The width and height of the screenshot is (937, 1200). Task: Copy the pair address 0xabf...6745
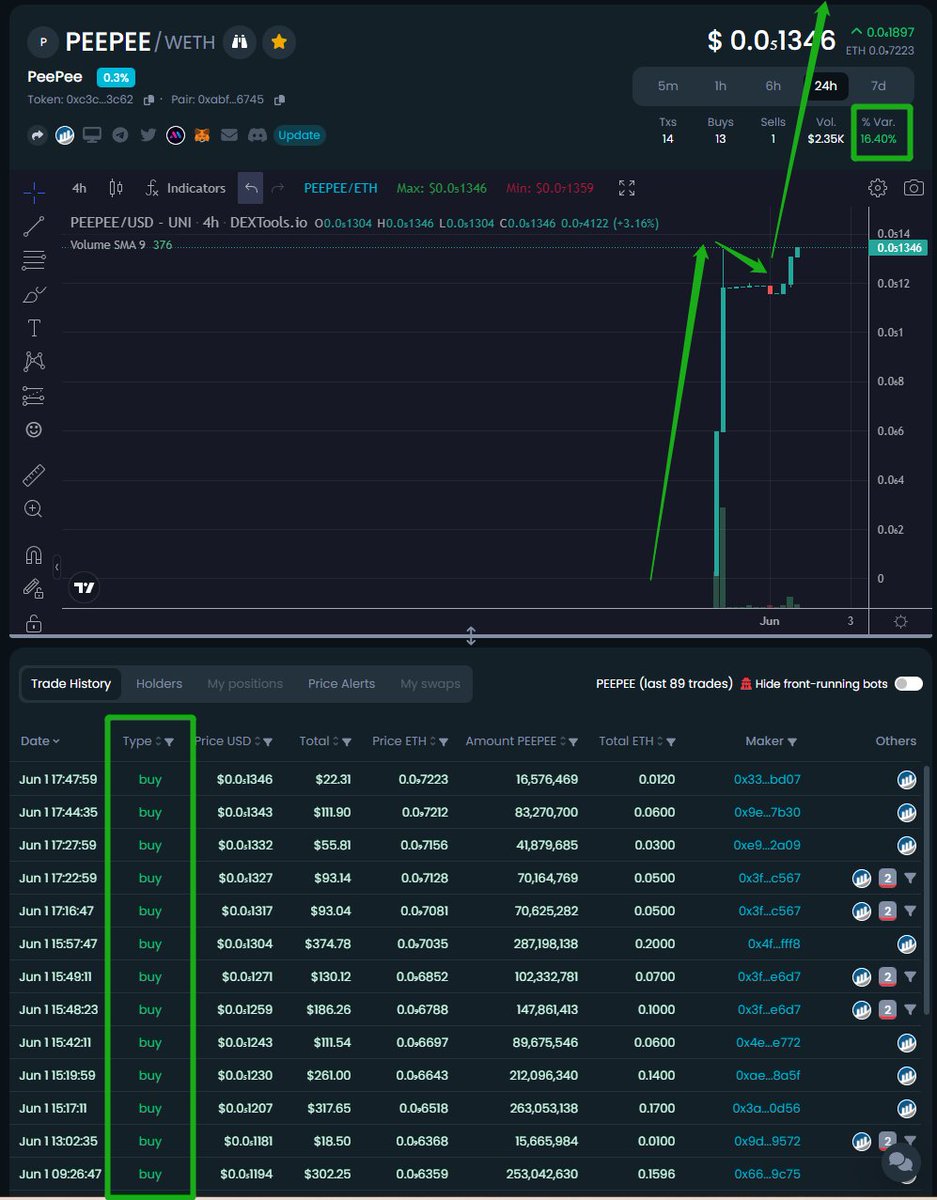(x=280, y=100)
